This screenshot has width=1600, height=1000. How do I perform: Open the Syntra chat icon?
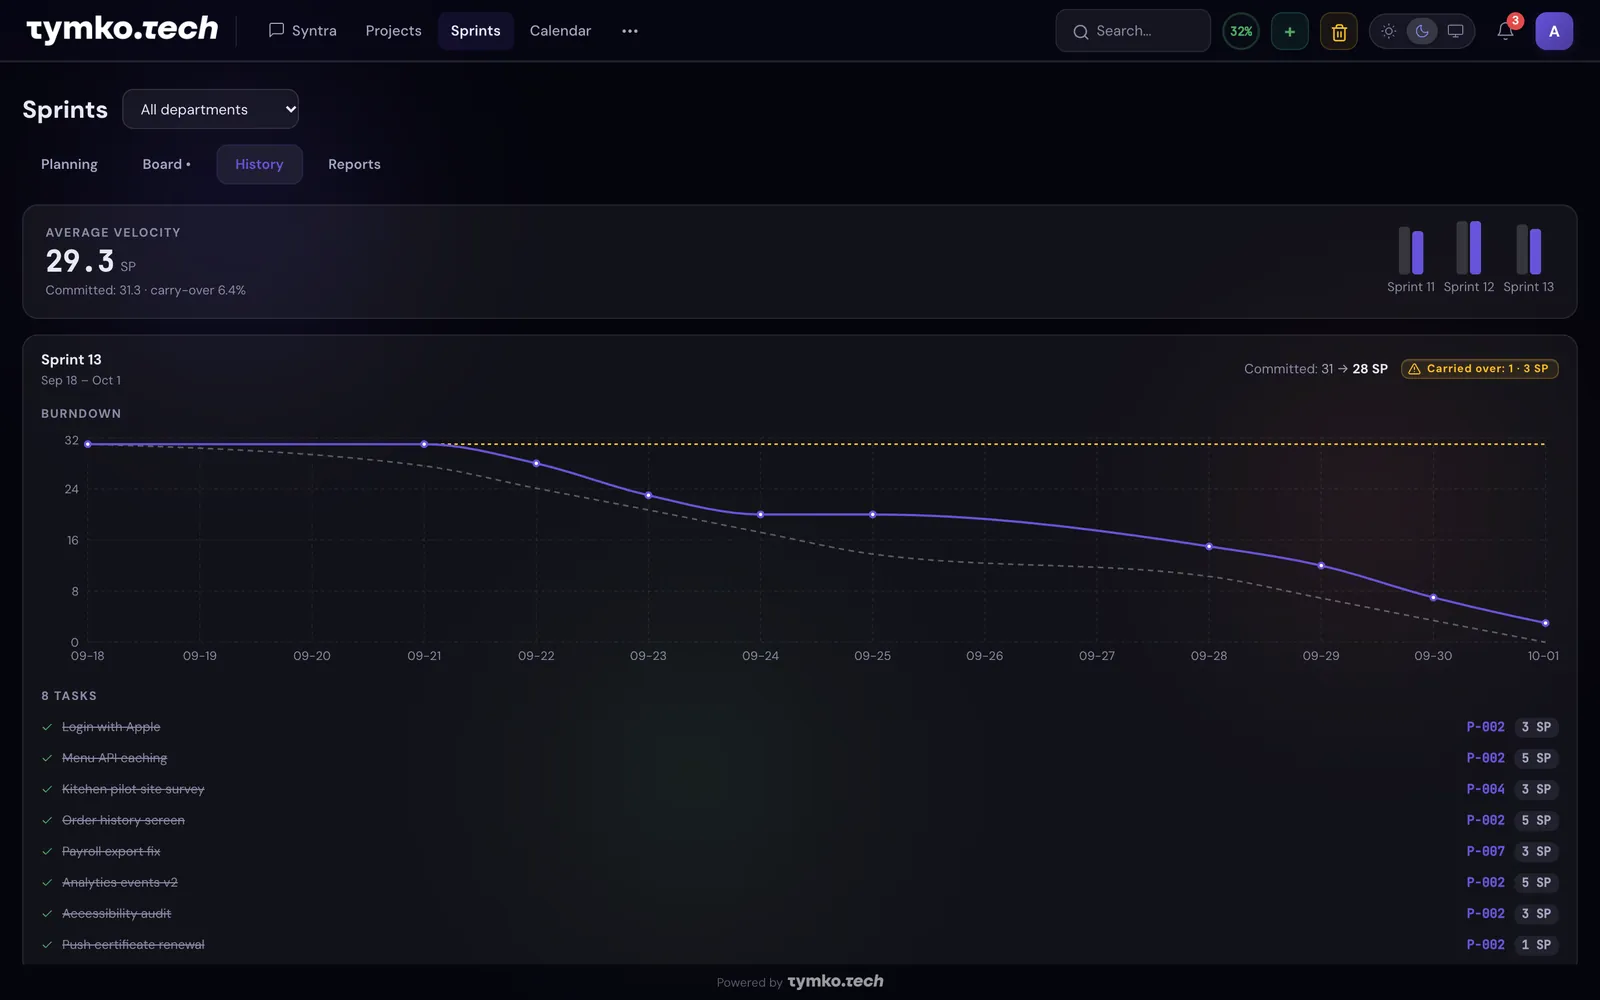pos(276,30)
